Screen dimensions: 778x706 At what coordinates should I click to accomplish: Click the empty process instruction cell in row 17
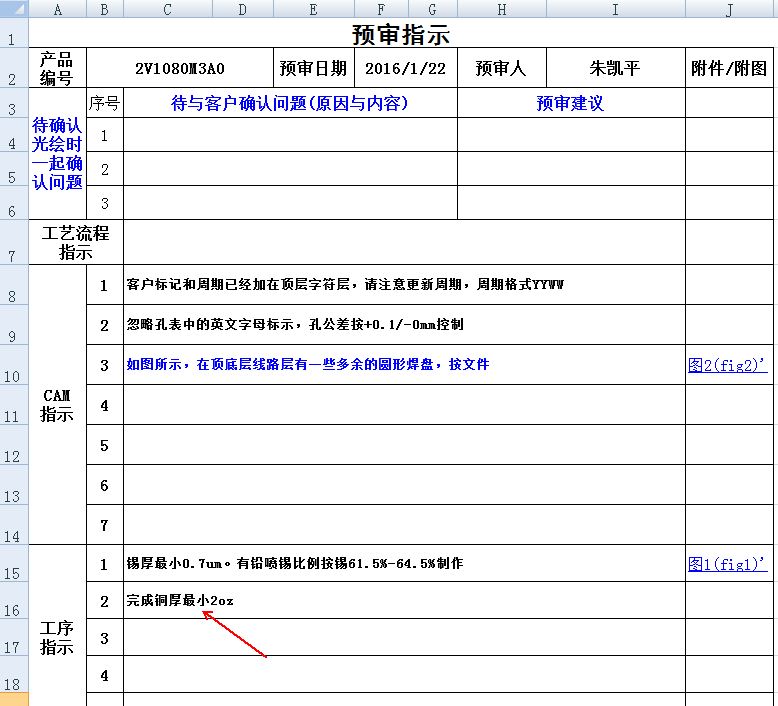[x=404, y=638]
